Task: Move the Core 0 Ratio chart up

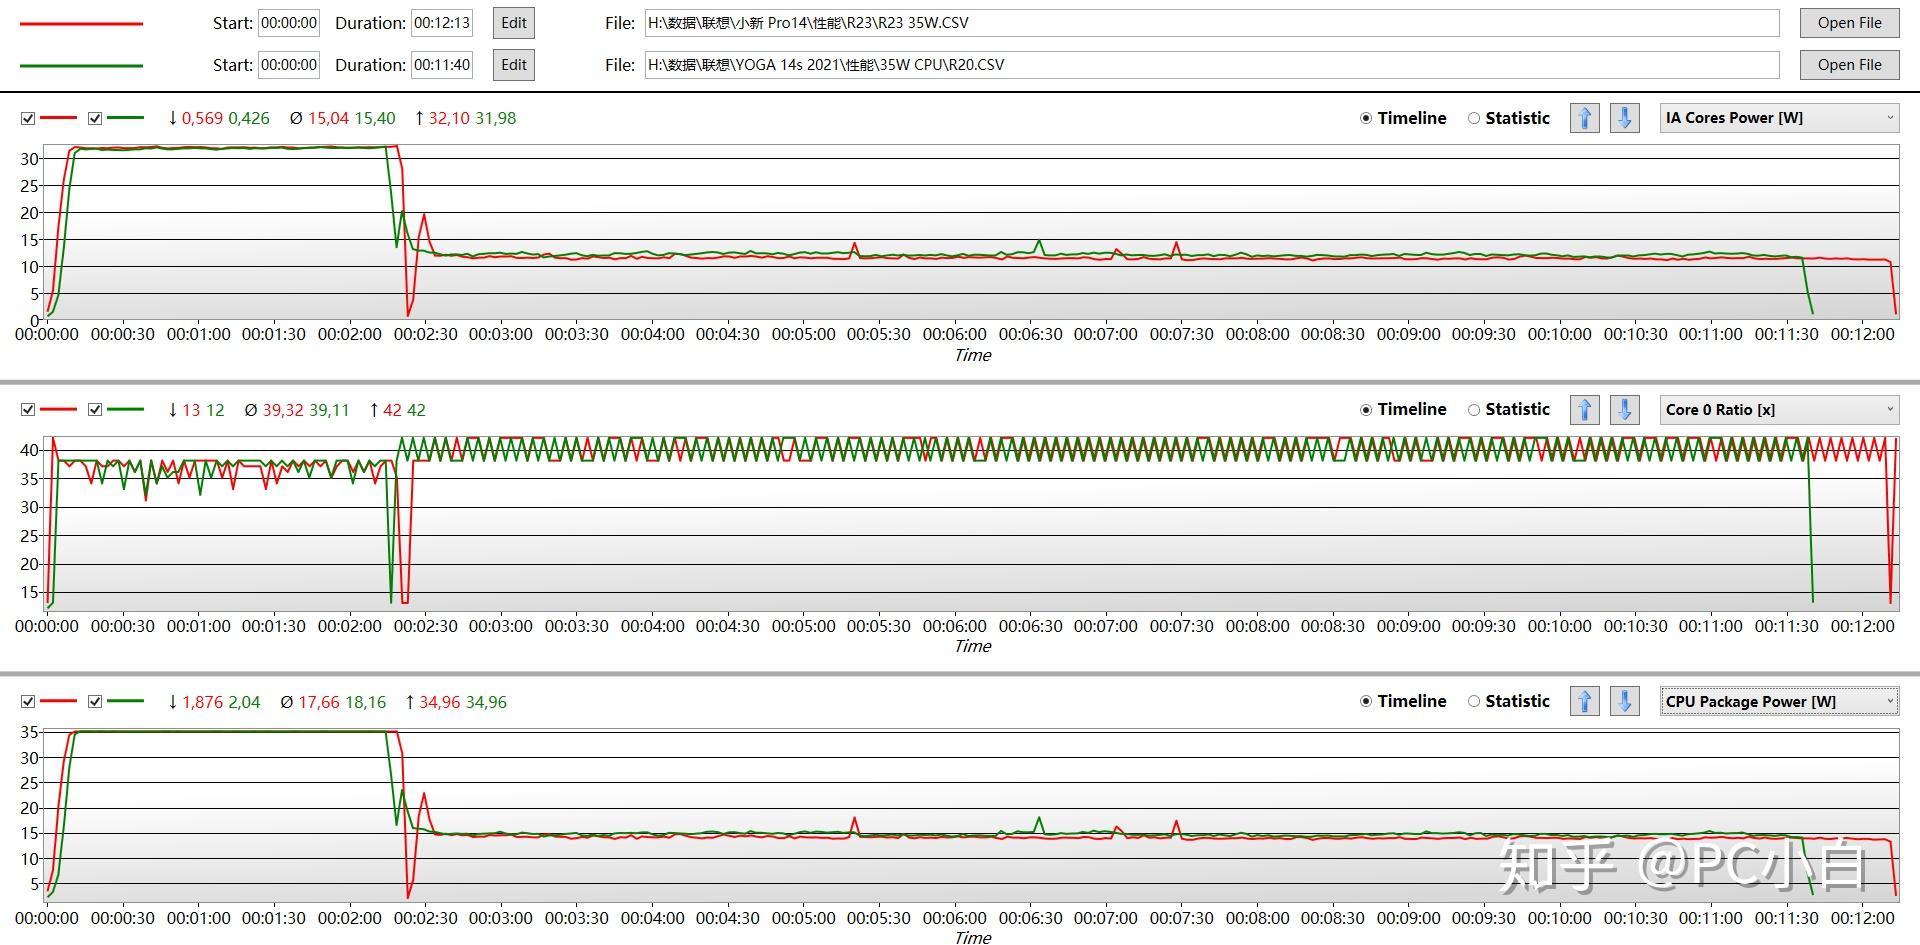Action: (1585, 410)
